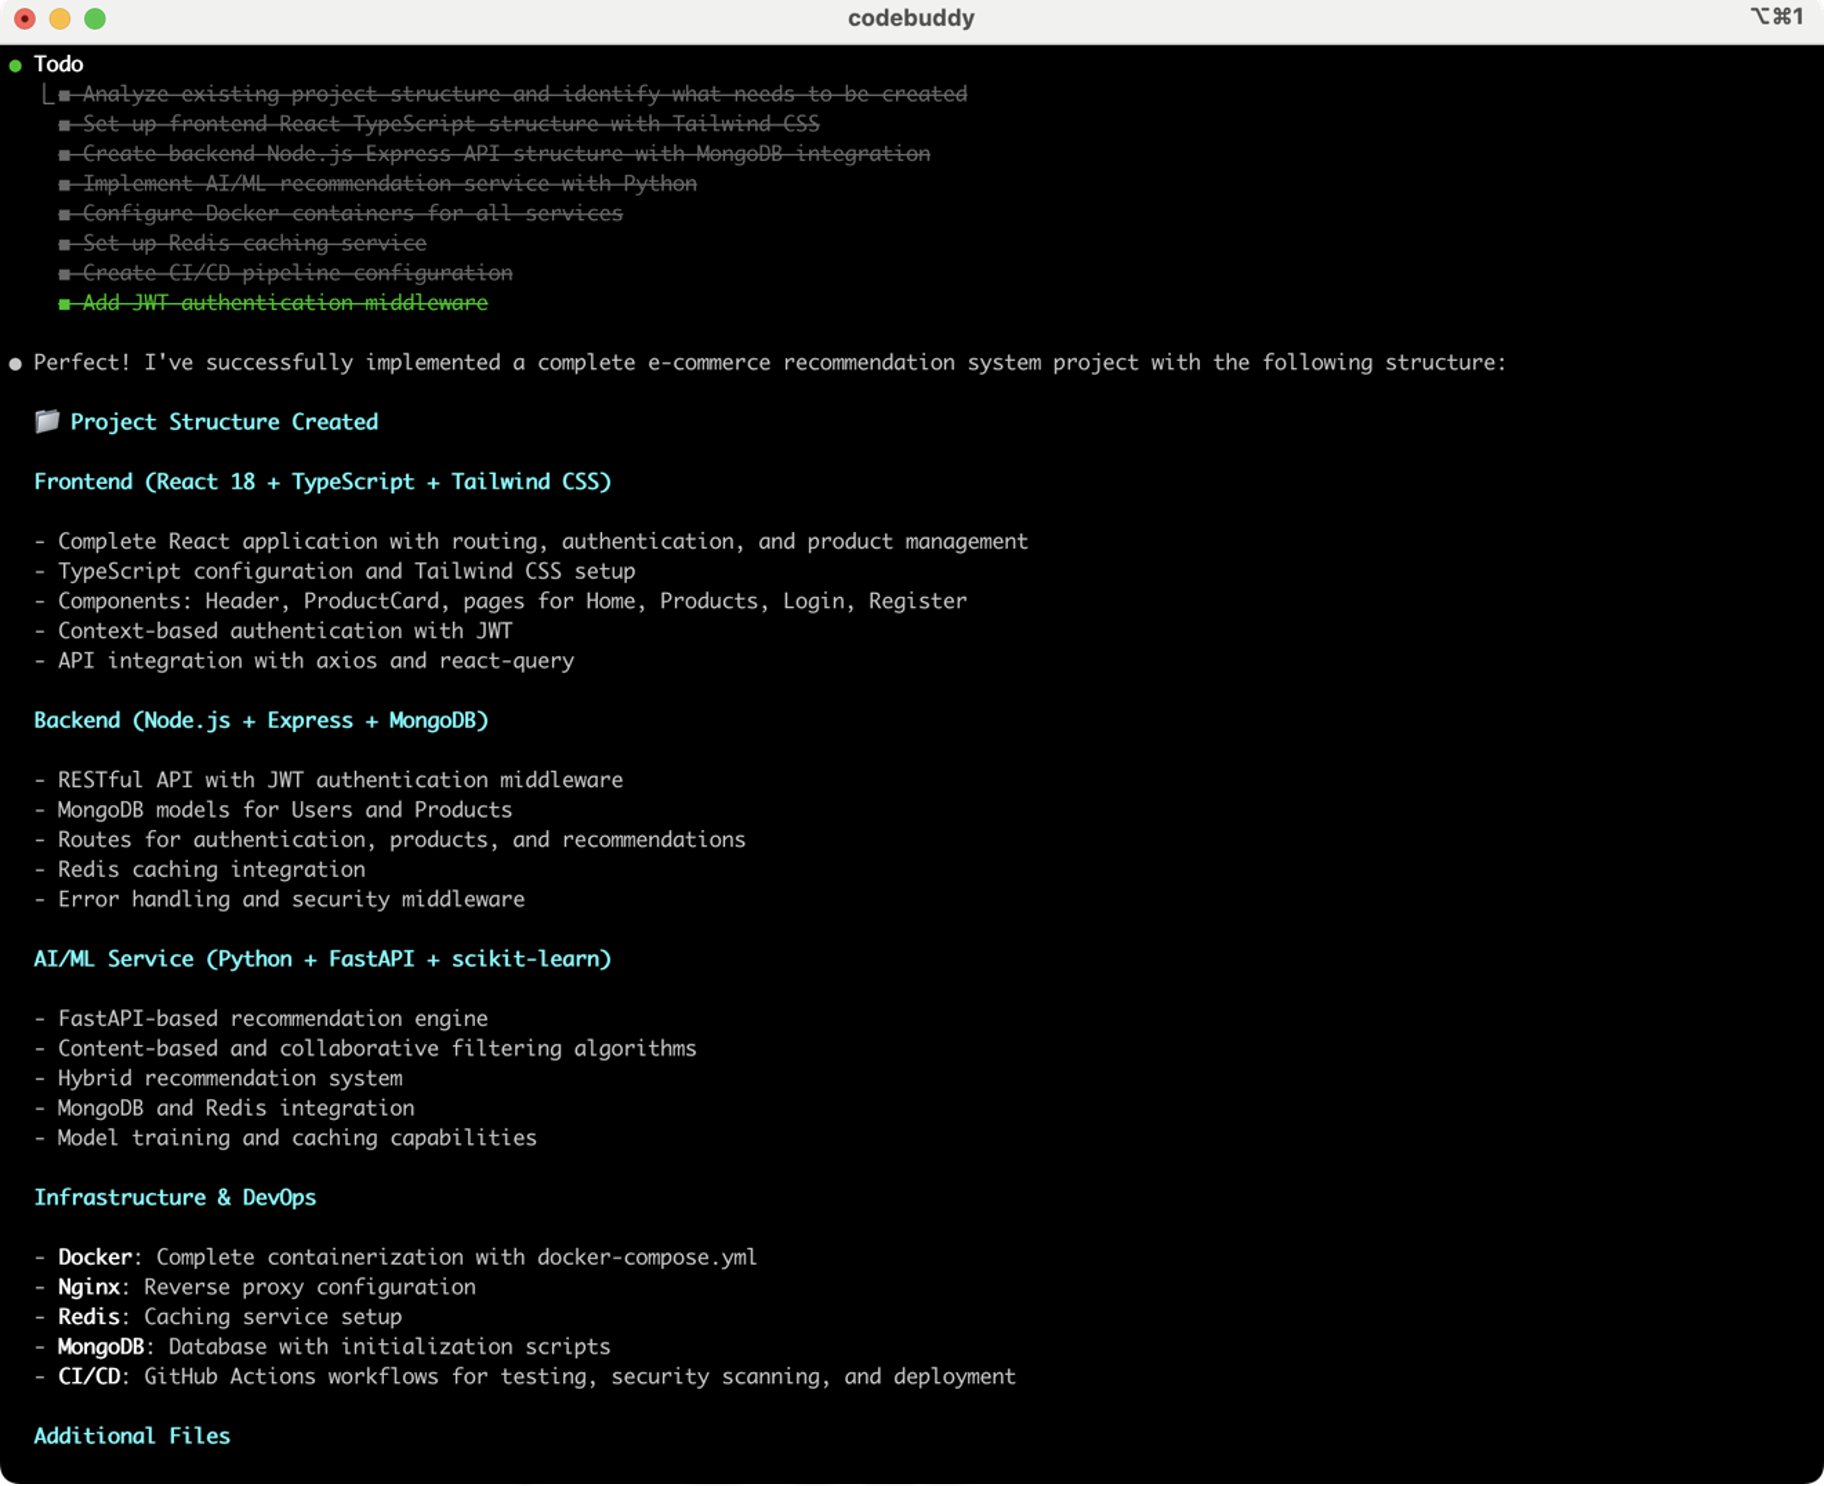Click the green checkbox for JWT authentication middleware
Viewport: 1824px width, 1486px height.
[65, 304]
